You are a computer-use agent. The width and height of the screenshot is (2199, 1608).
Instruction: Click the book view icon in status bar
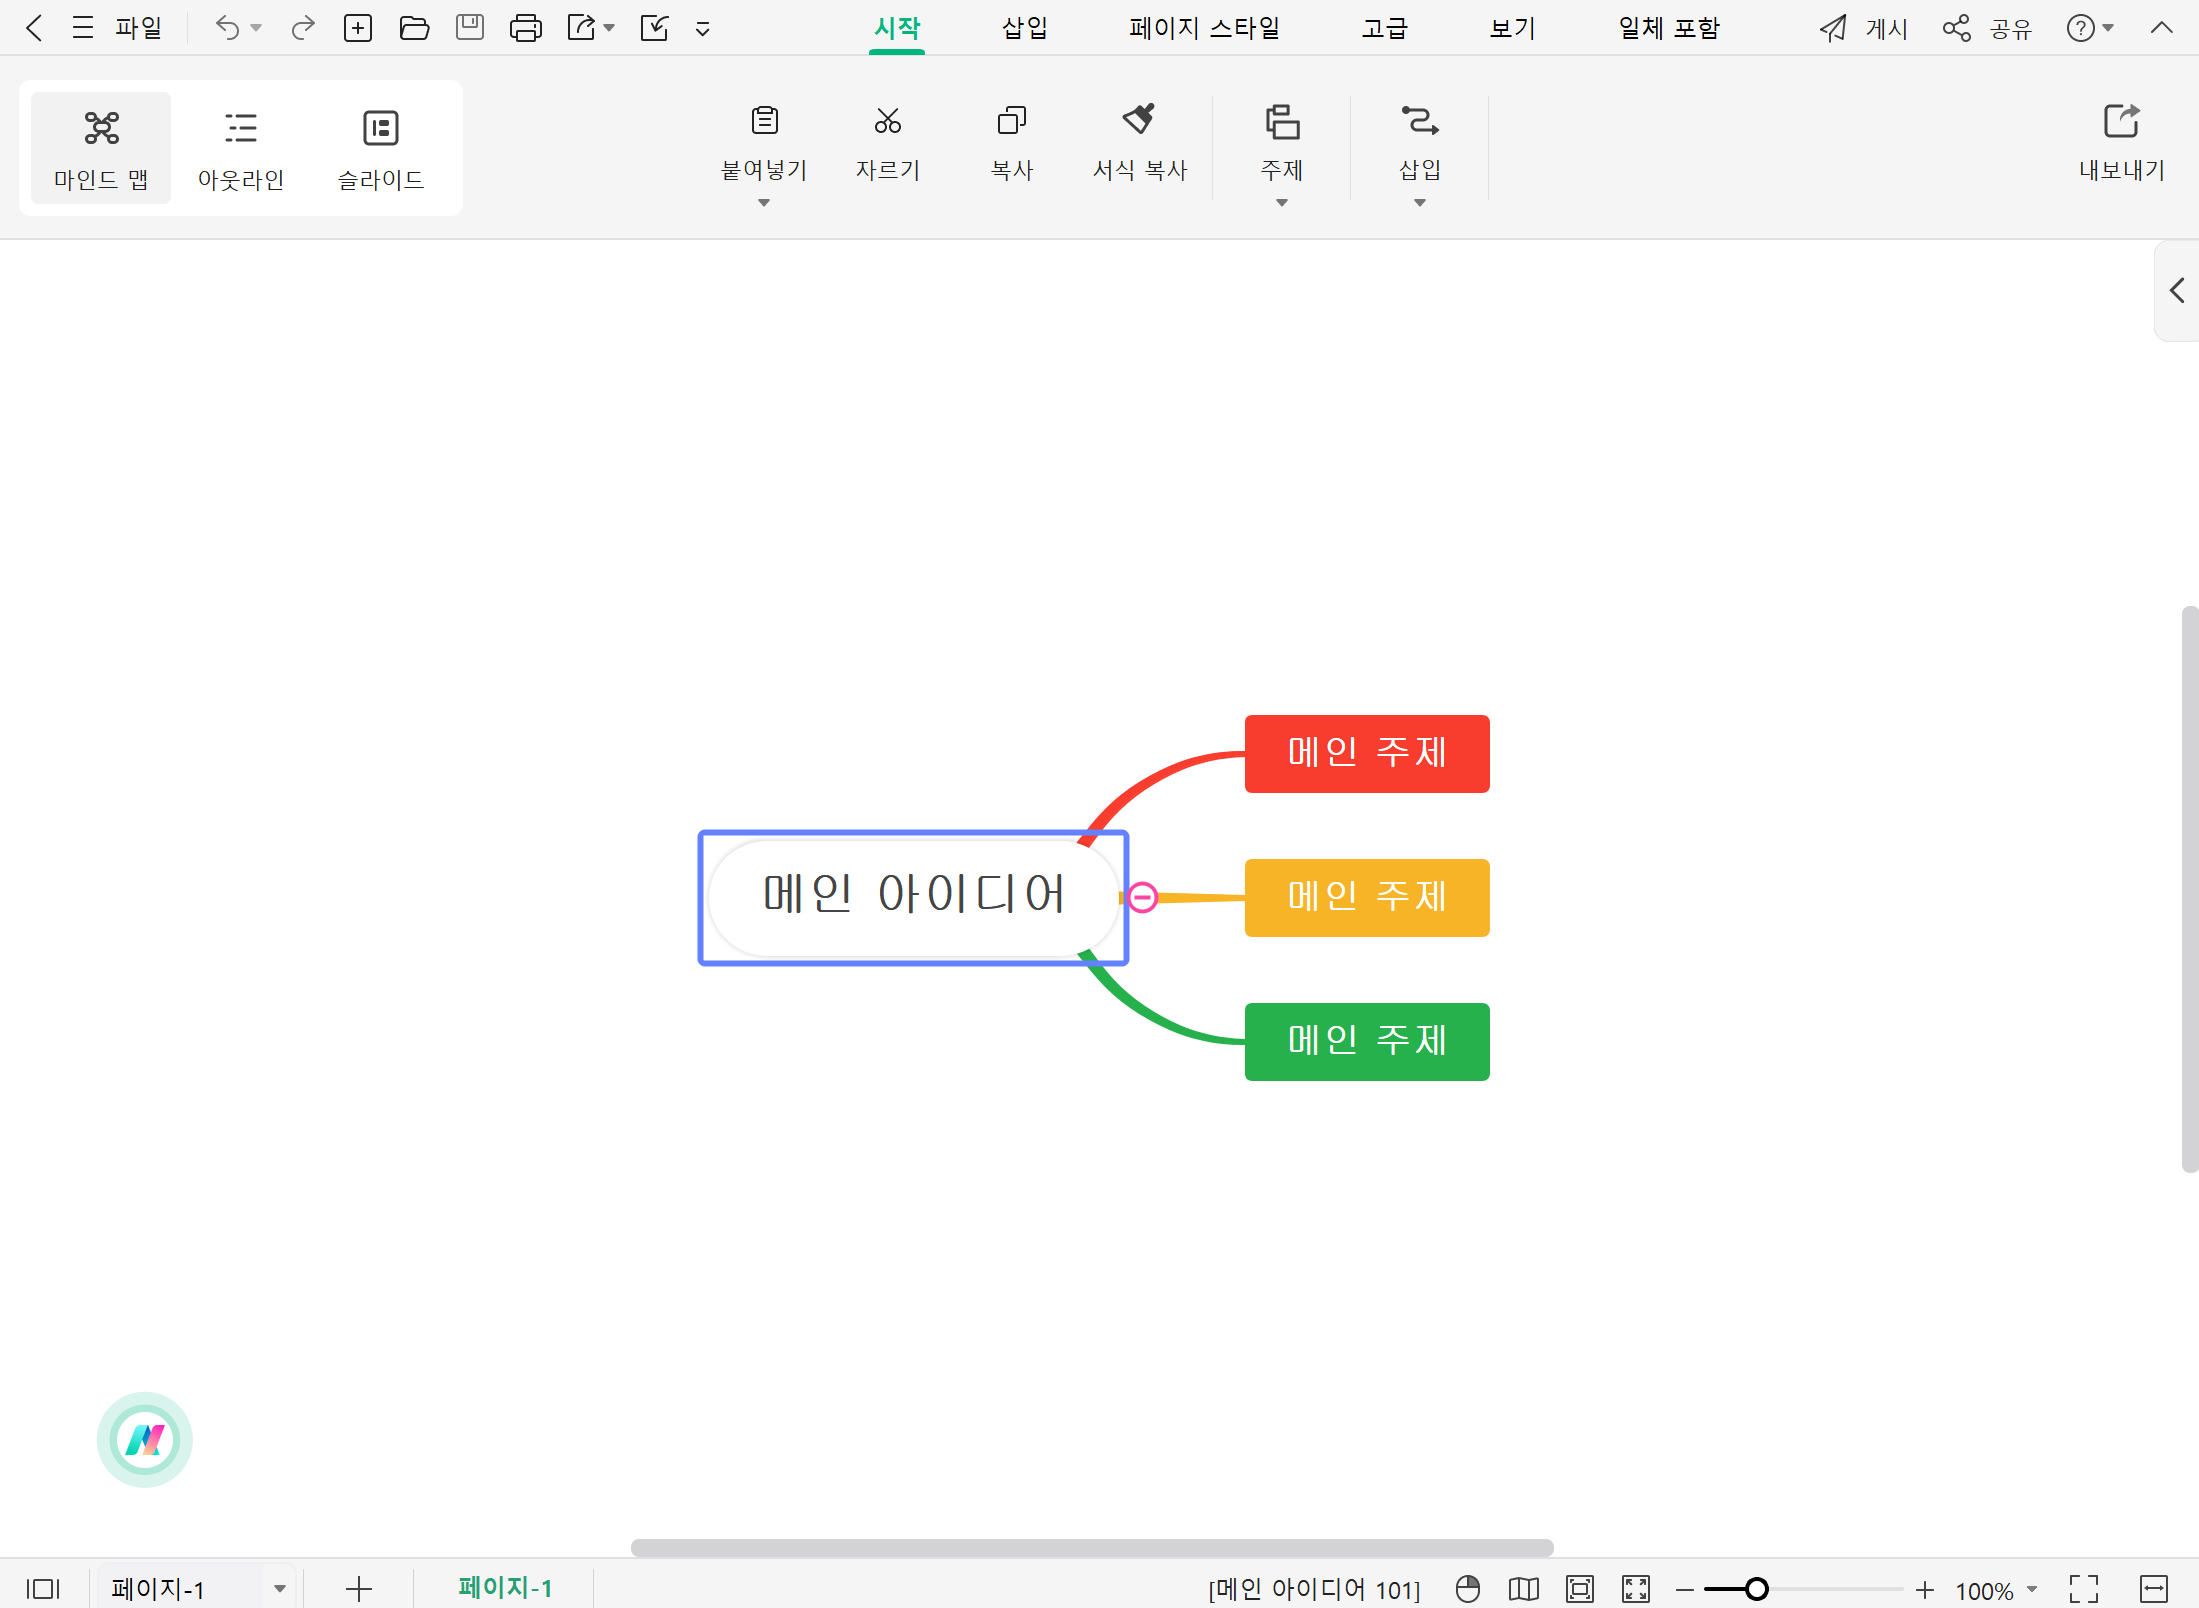1524,1588
